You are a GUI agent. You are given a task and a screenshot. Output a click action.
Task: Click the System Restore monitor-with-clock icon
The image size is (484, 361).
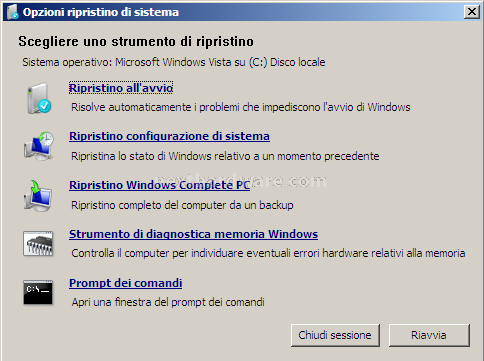(39, 147)
